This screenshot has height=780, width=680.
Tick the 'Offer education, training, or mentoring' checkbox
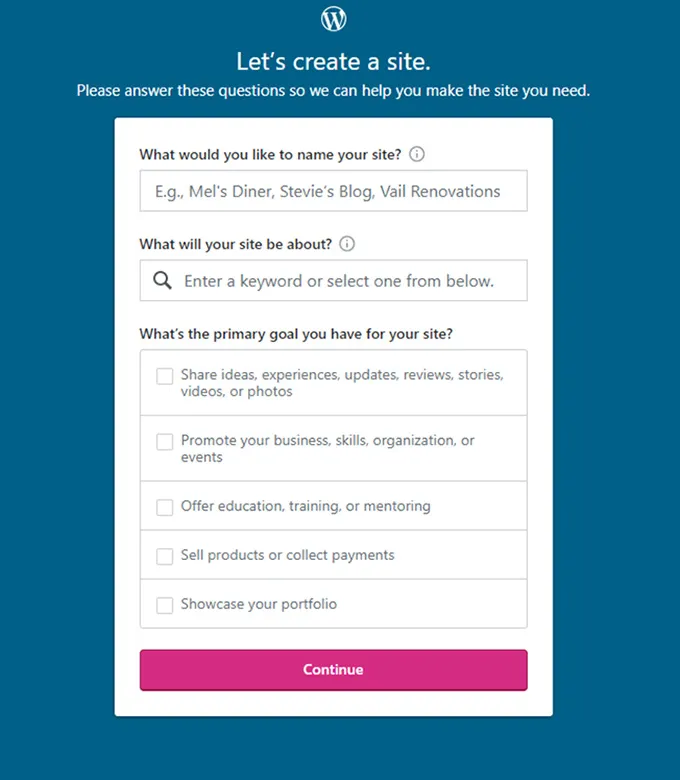point(165,507)
